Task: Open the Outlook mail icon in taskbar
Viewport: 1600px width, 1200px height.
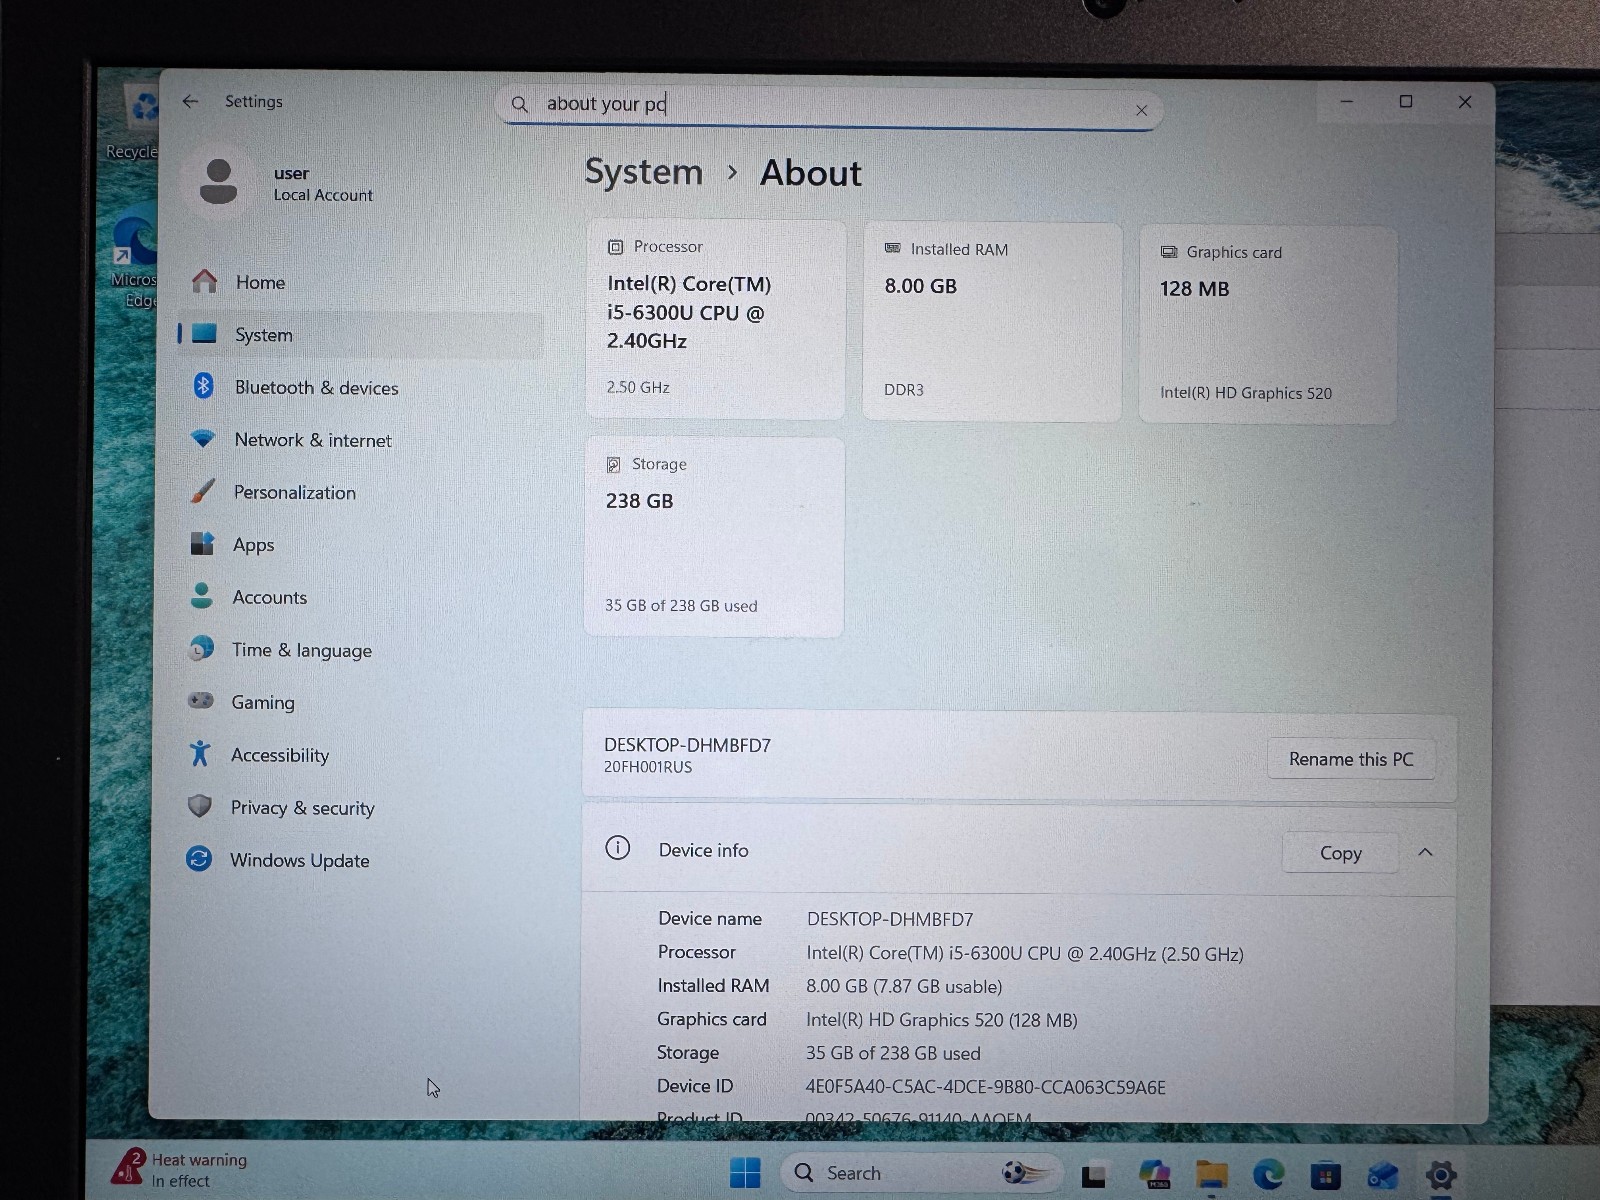Action: click(x=1383, y=1175)
